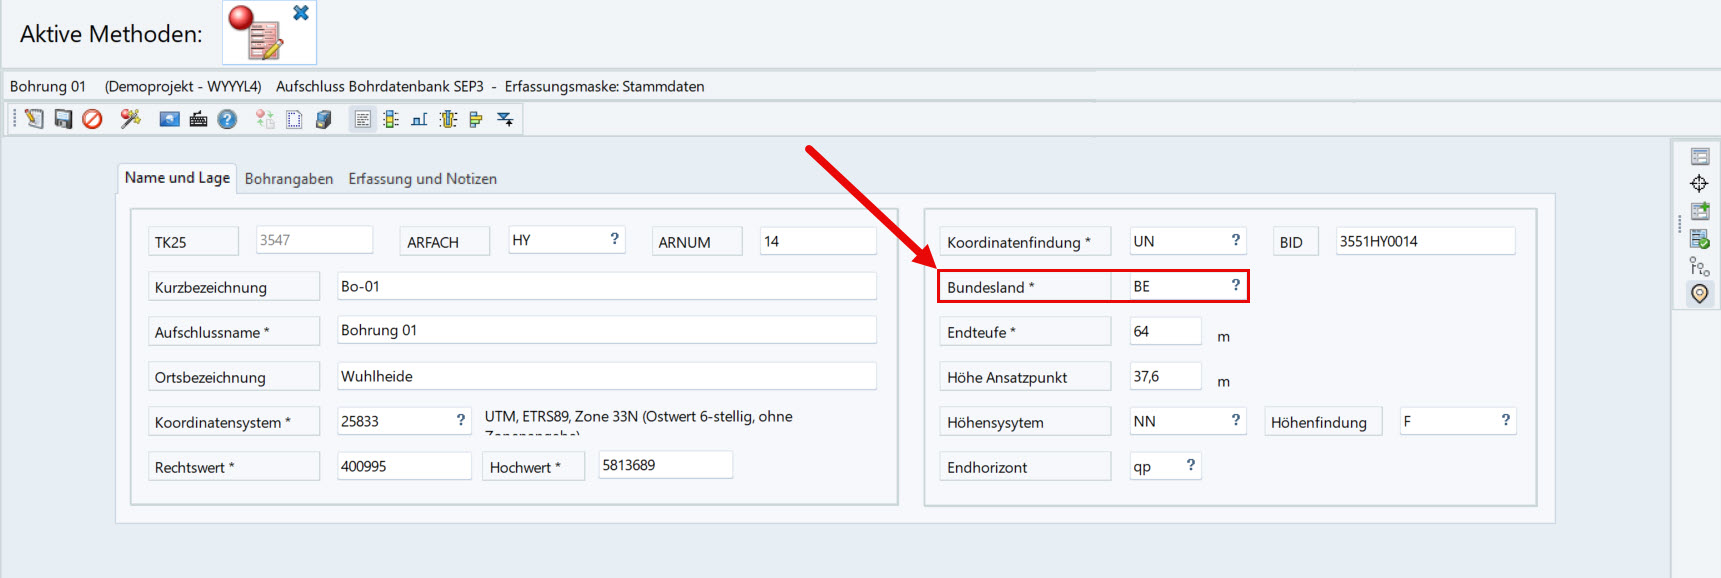The width and height of the screenshot is (1721, 578).
Task: Open ARFACH lookup next to HY
Action: click(x=615, y=239)
